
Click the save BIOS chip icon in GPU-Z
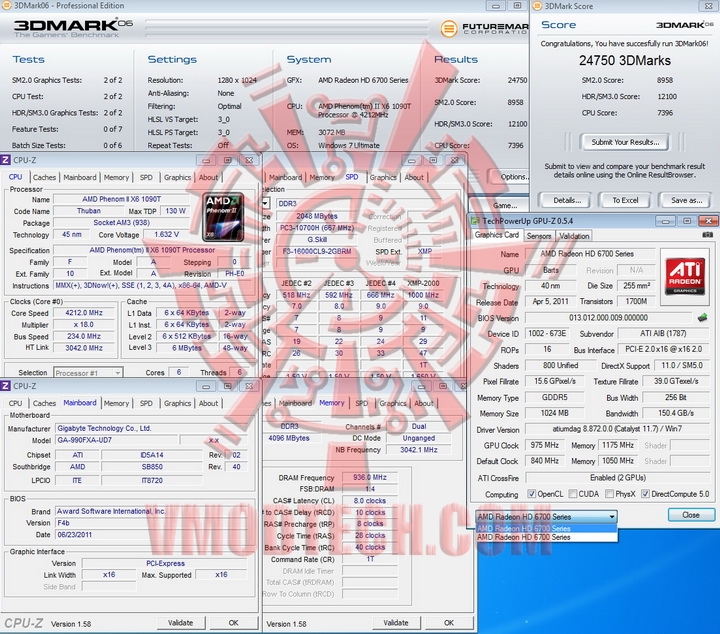coord(702,317)
